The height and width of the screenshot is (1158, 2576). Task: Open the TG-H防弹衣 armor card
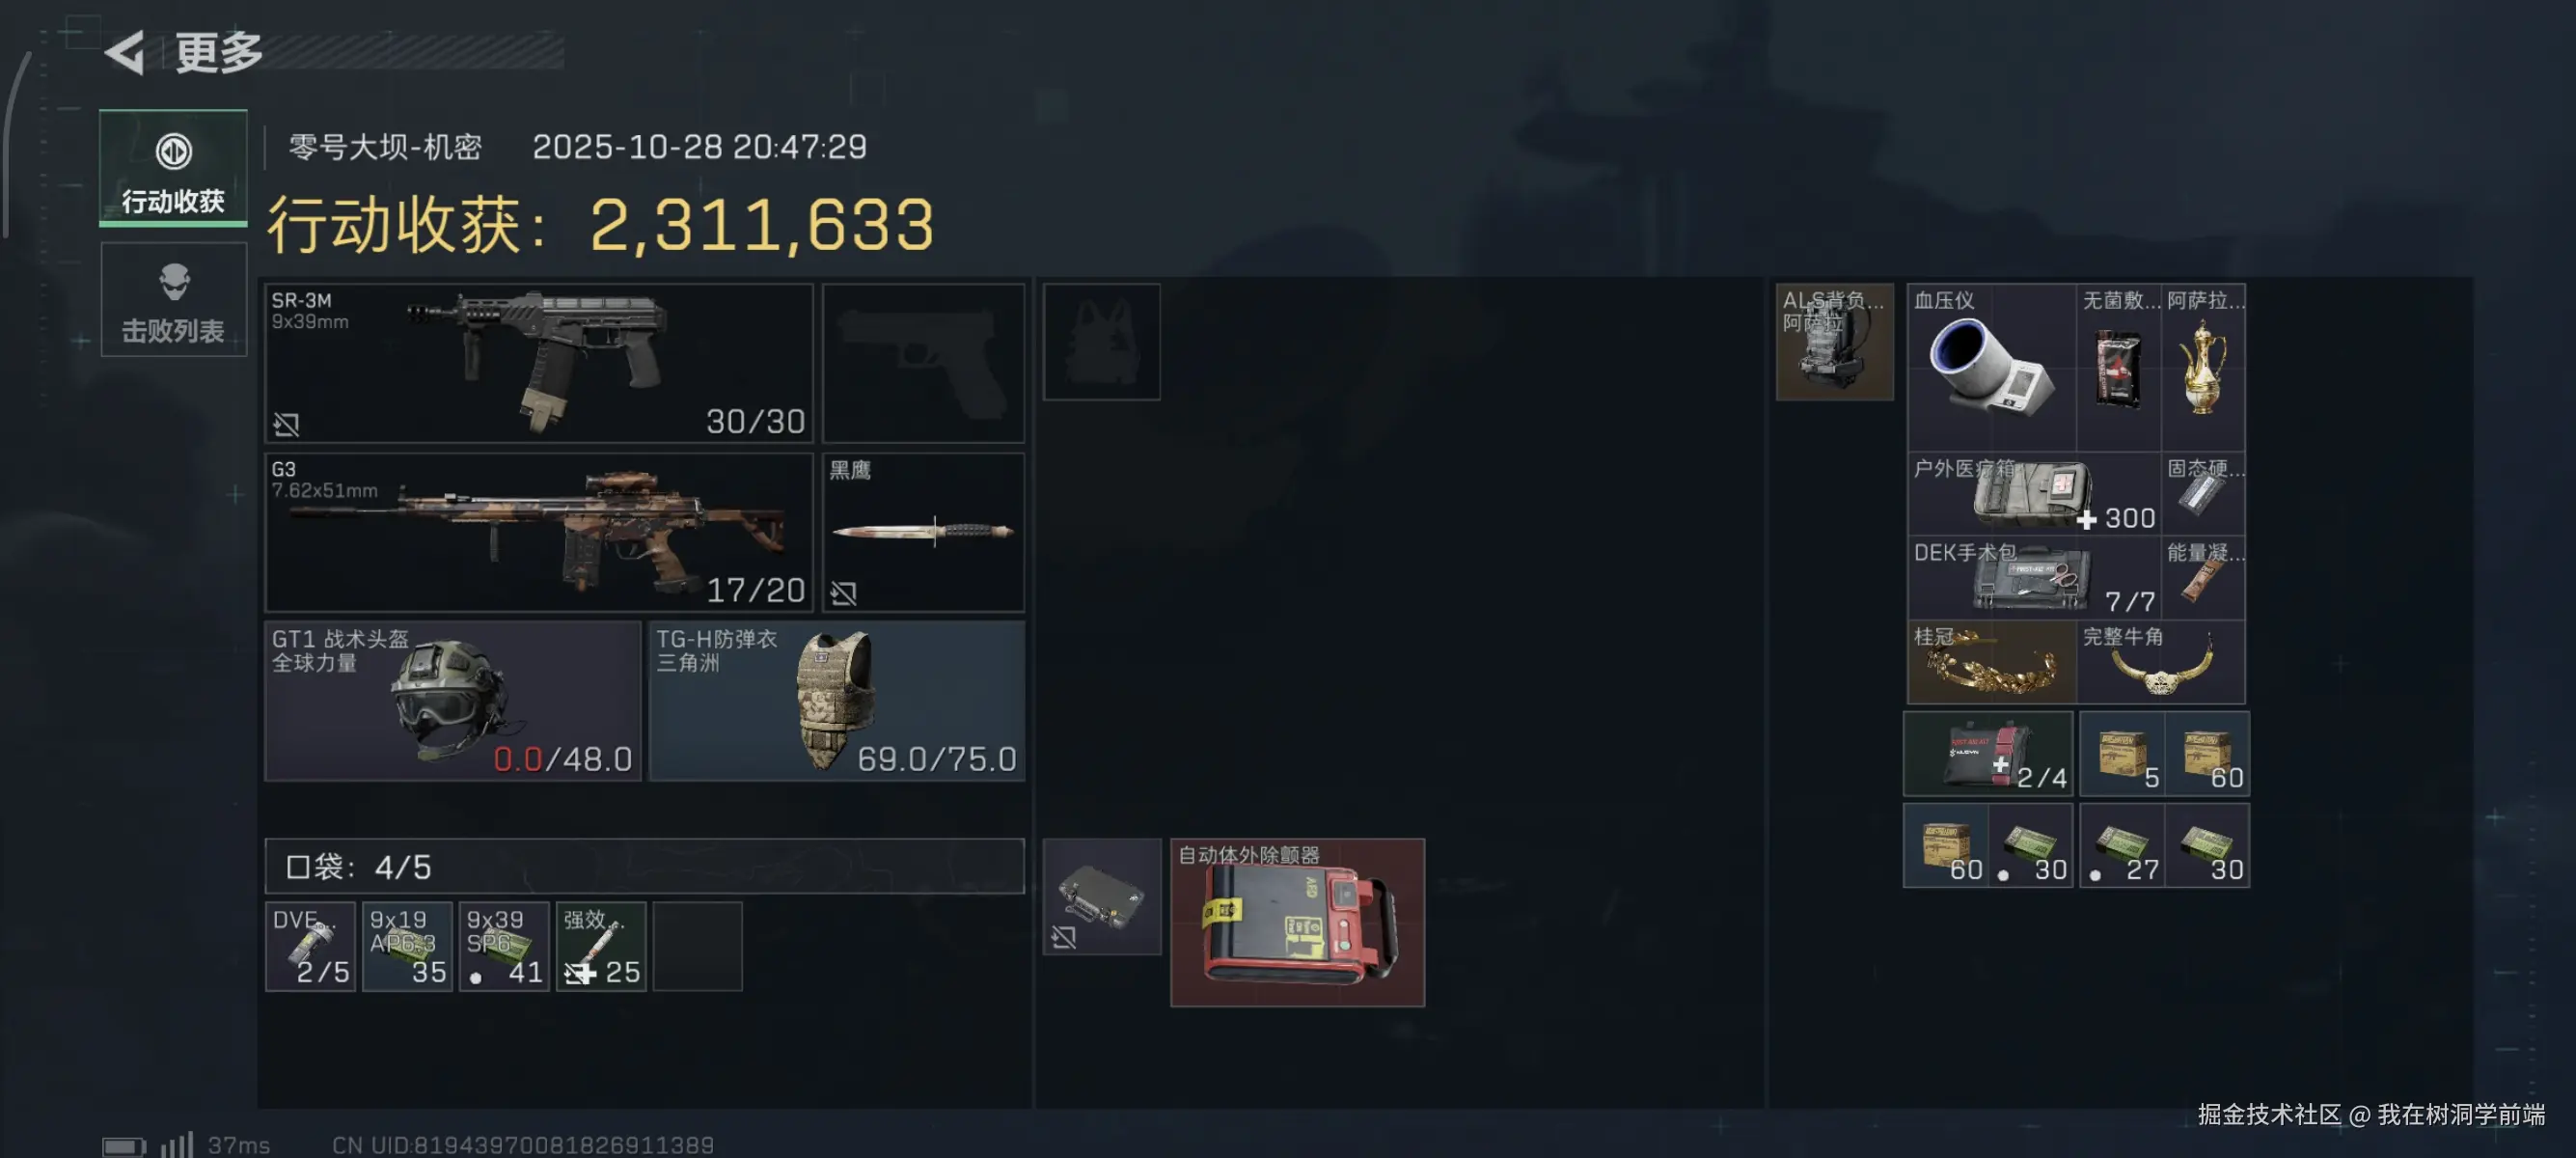[x=837, y=701]
